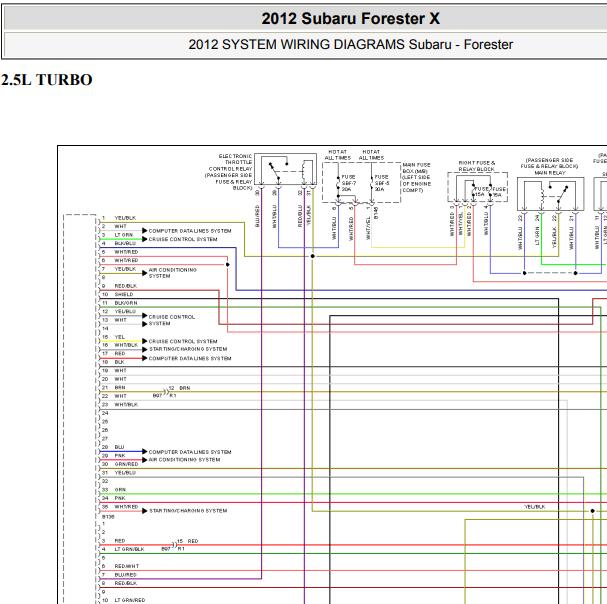
Task: Click the pin 29 "PNK" label
Action: (120, 456)
